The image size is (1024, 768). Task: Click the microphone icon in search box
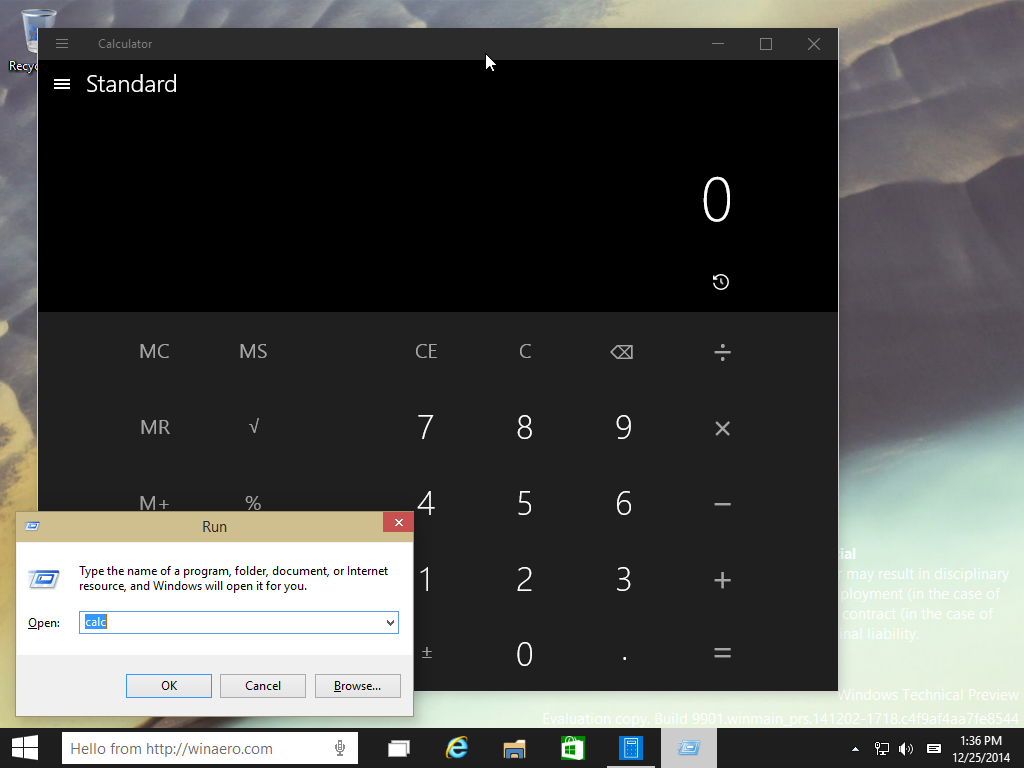click(x=340, y=748)
